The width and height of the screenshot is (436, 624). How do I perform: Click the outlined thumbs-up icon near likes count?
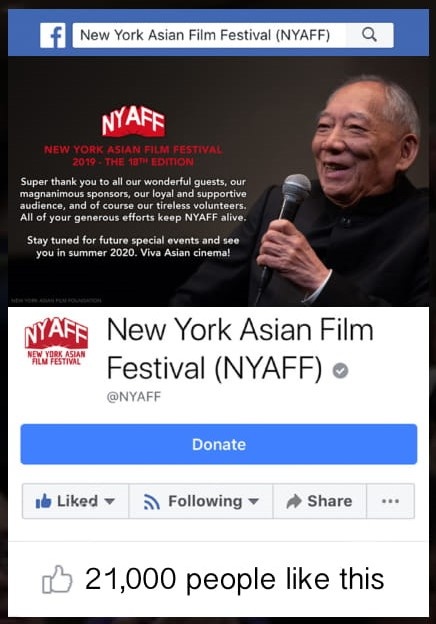pyautogui.click(x=57, y=579)
